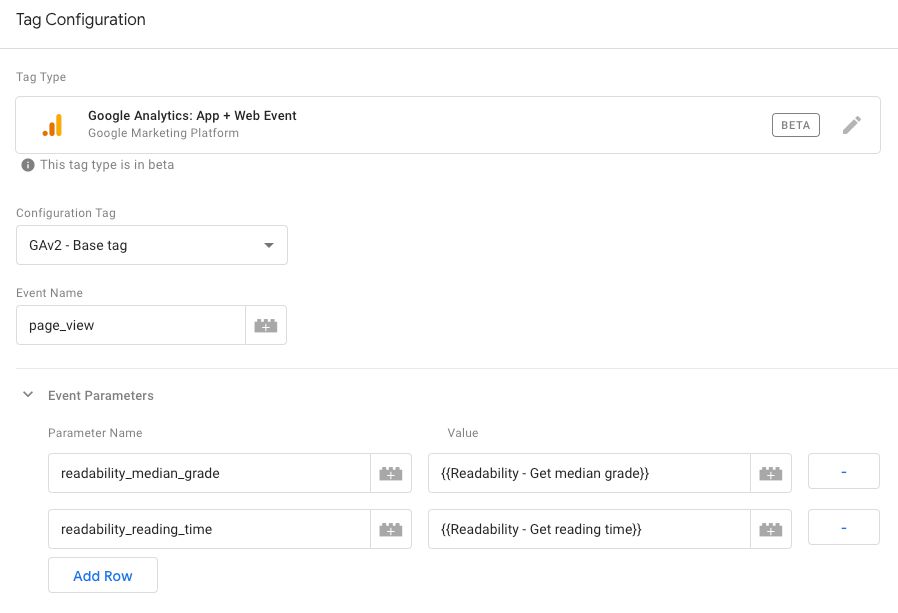Insert variable for readability_median_grade parameter name
898x613 pixels.
pos(391,473)
